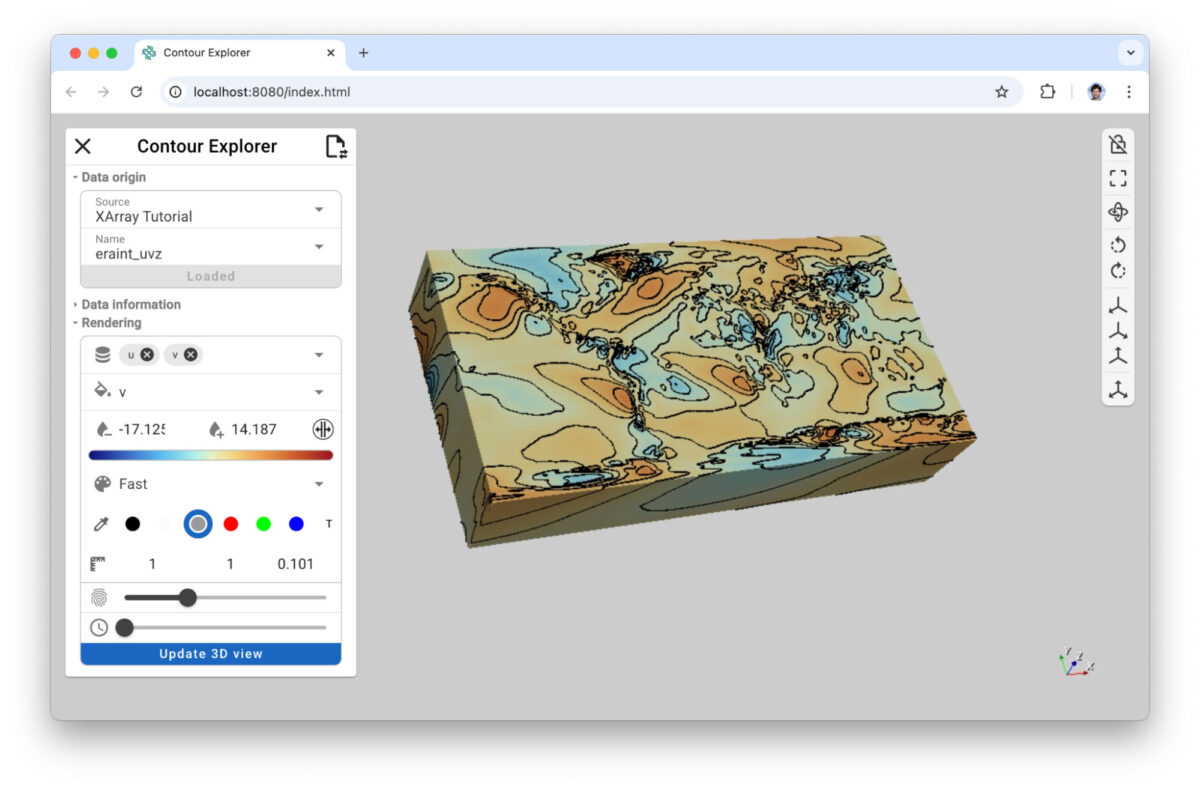
Task: Click the file export icon beside Contour Explorer title
Action: pos(336,145)
